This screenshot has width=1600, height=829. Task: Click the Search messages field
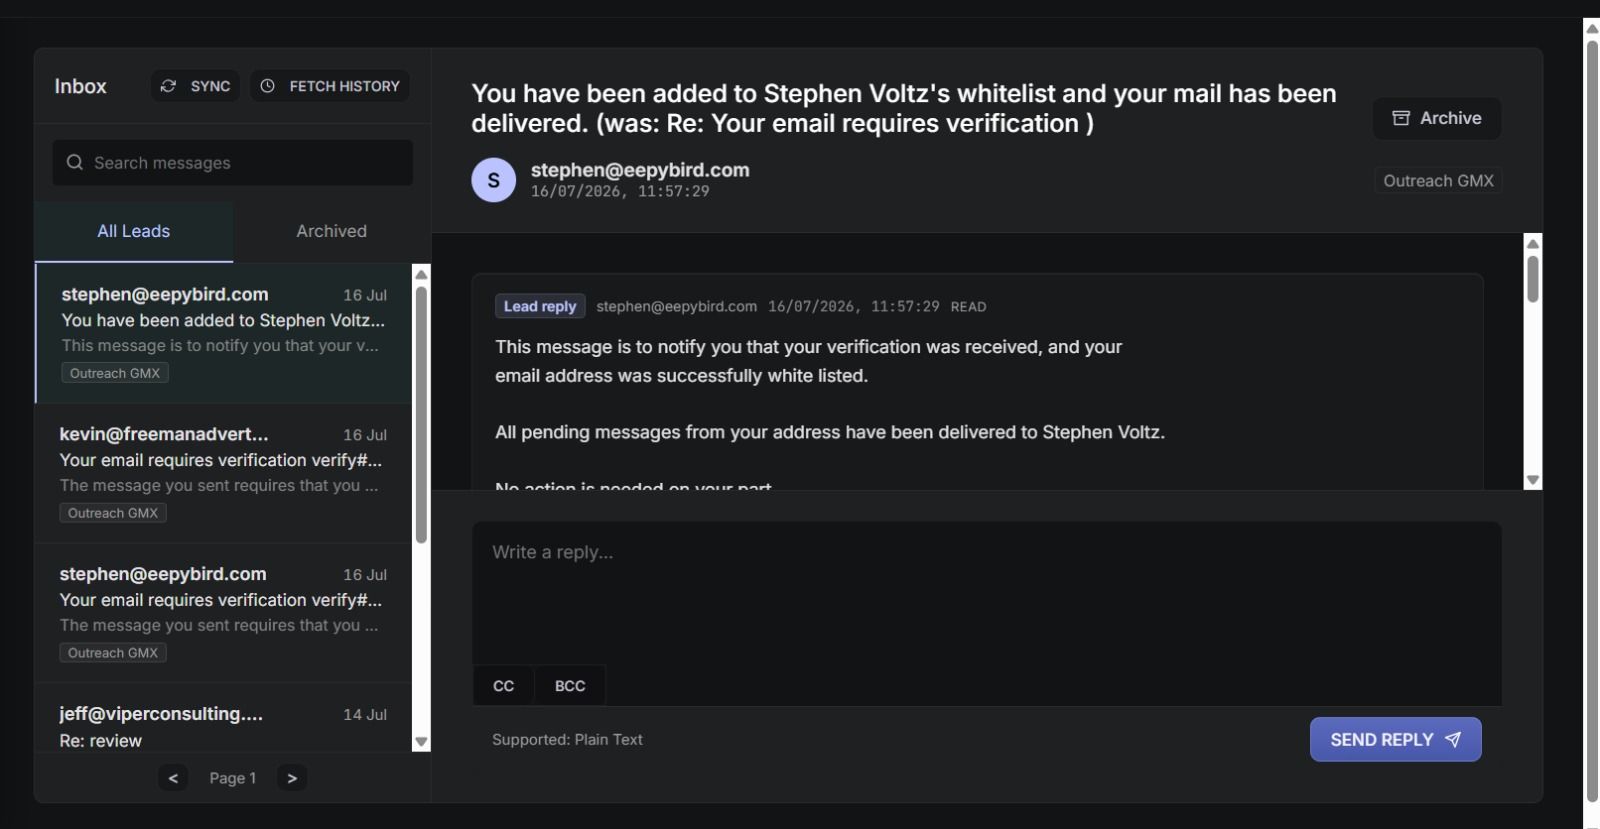[233, 162]
